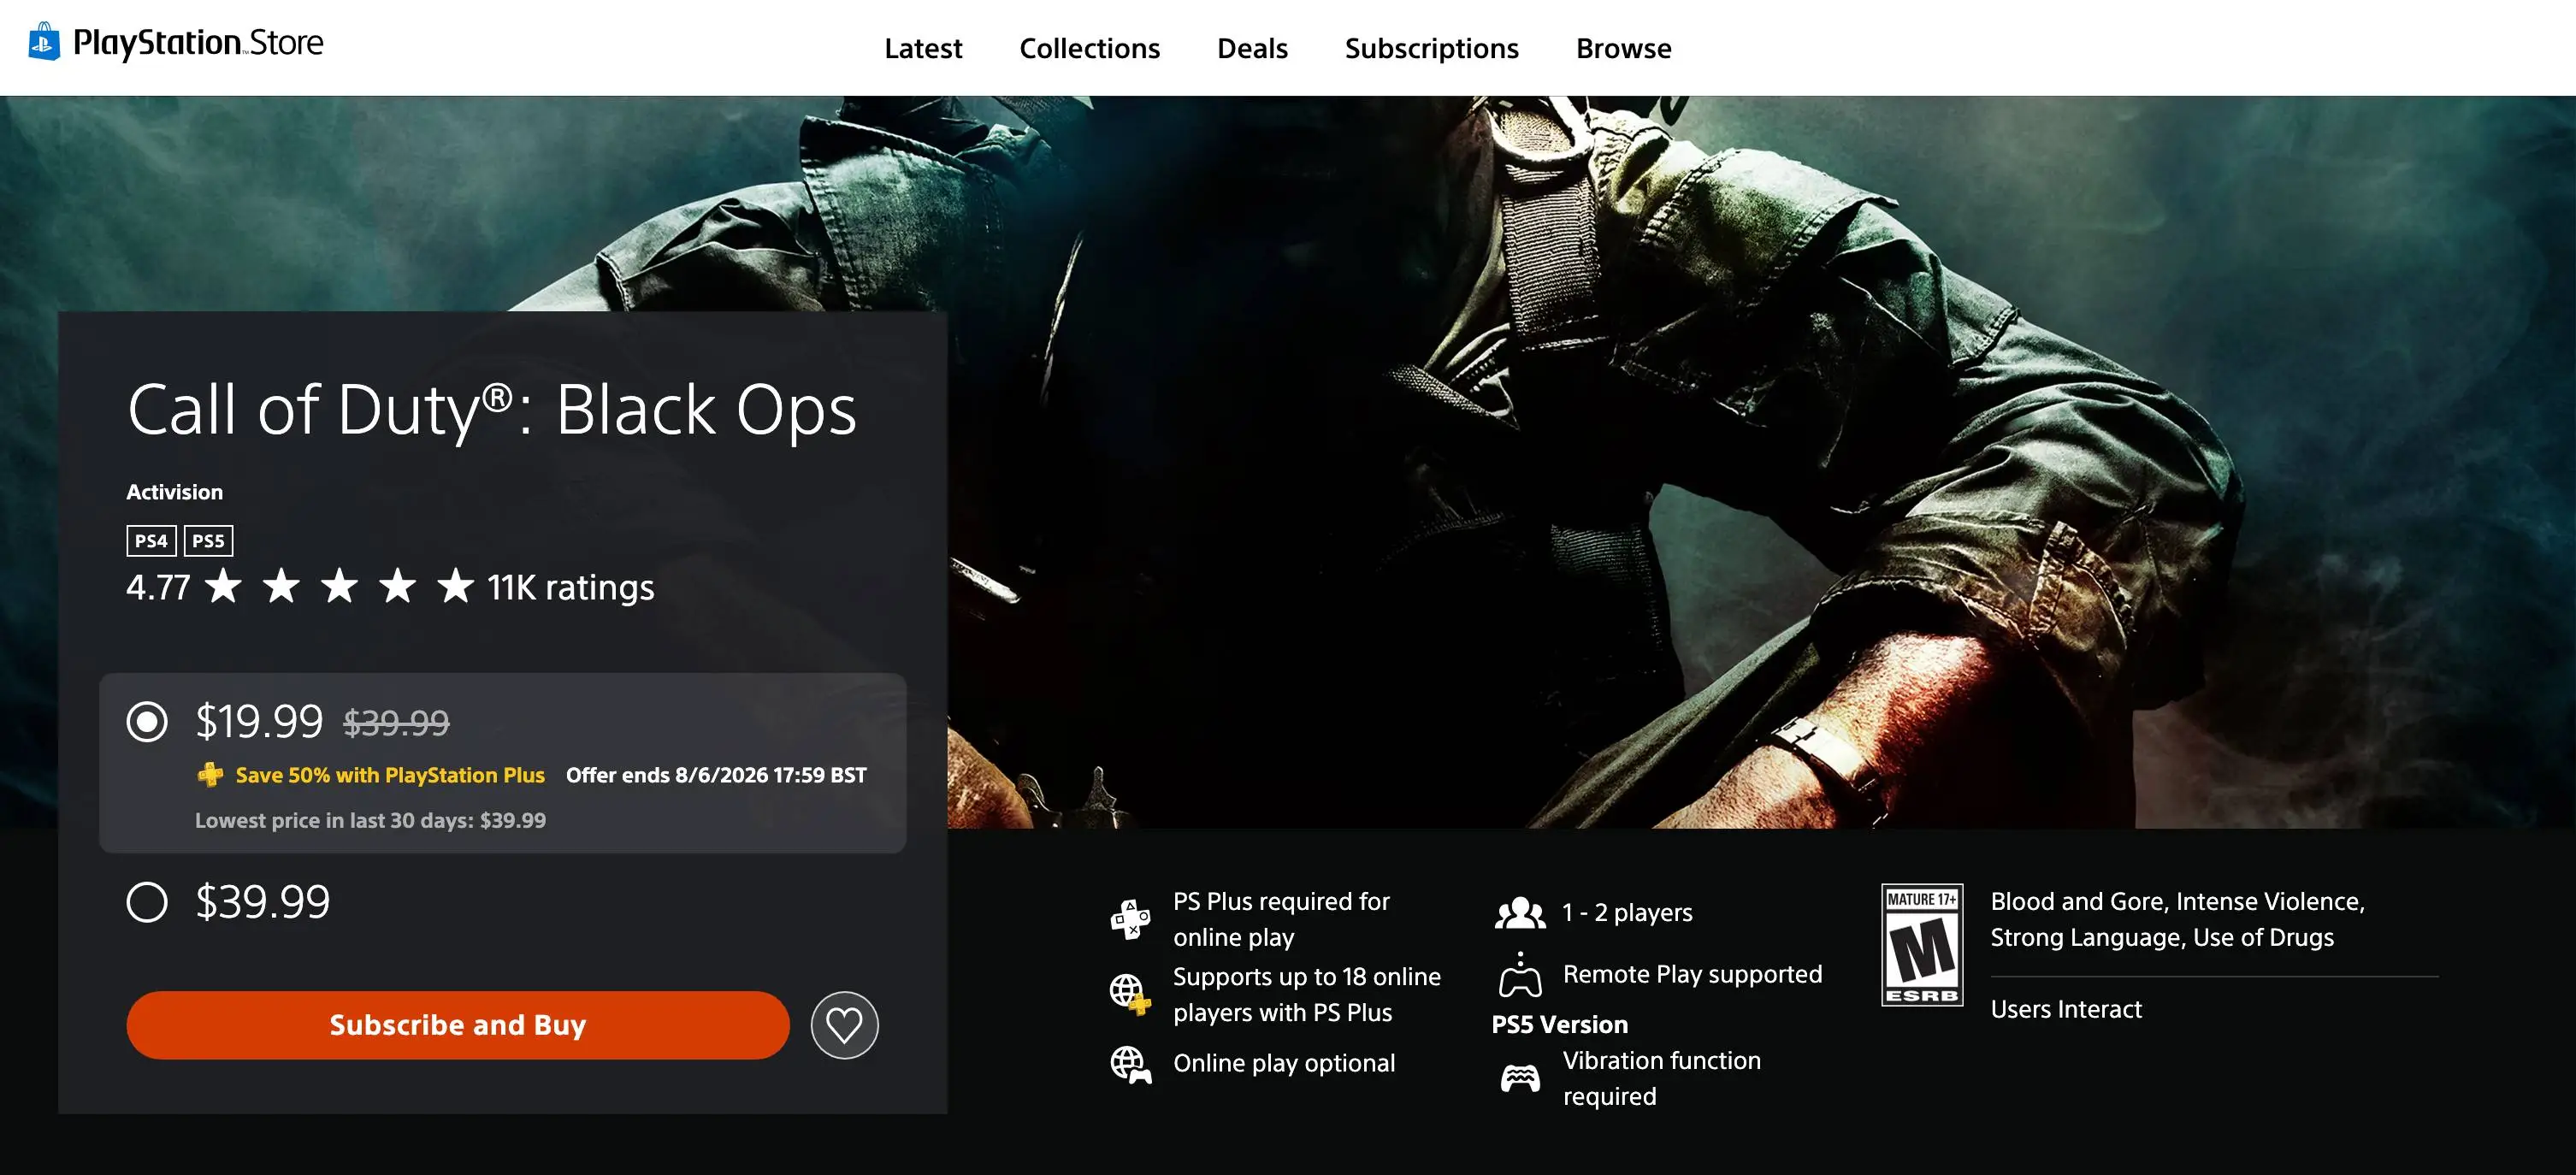Viewport: 2576px width, 1175px height.
Task: Click the 1 - 2 players text
Action: (x=1627, y=912)
